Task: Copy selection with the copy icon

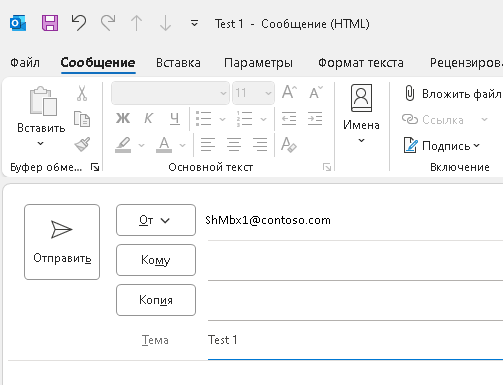Action: pos(82,119)
